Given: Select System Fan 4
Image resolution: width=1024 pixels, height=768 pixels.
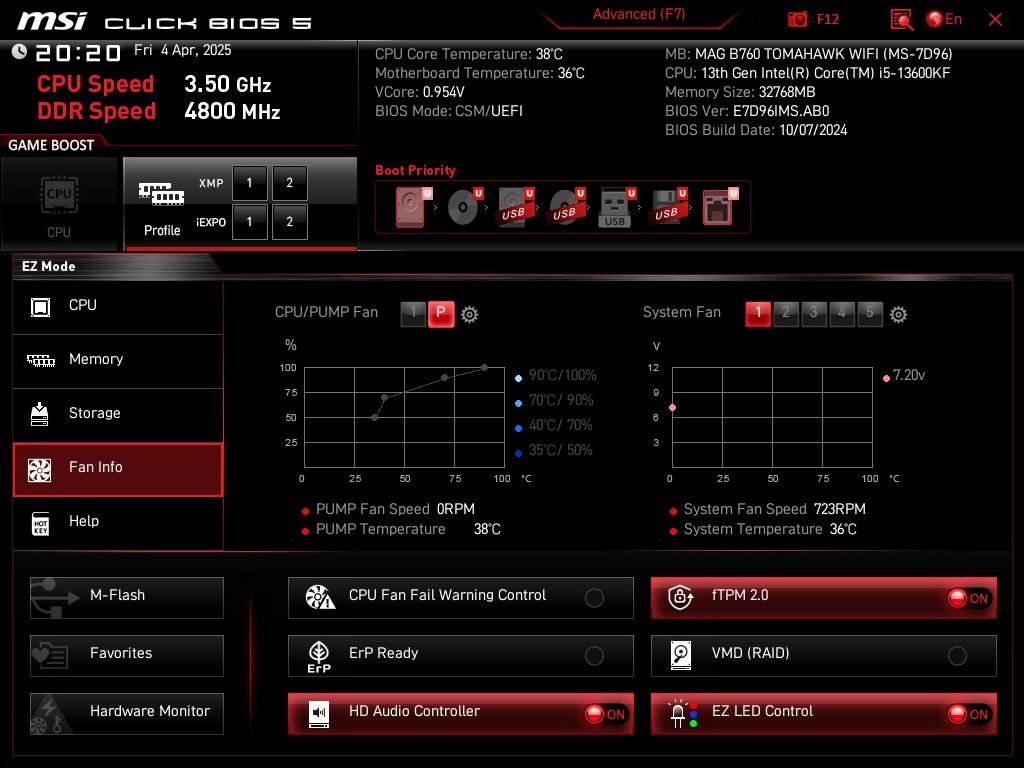Looking at the screenshot, I should point(842,313).
